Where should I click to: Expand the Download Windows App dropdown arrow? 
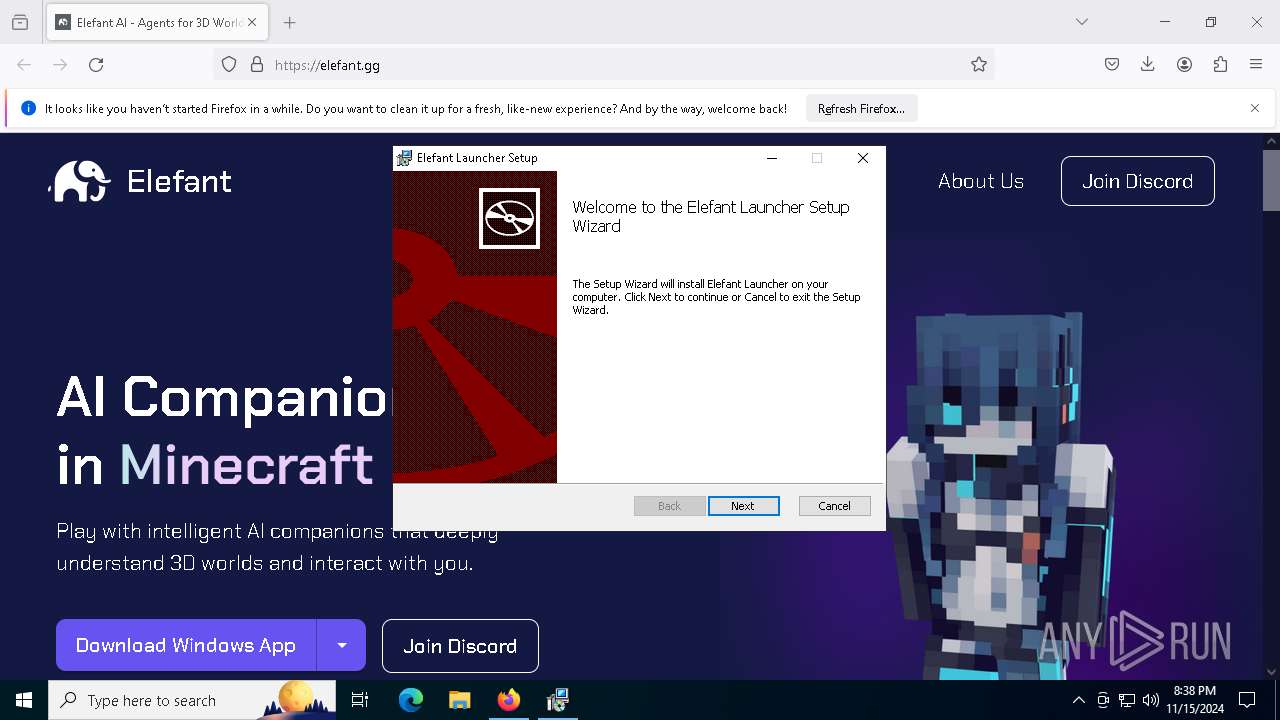point(342,645)
